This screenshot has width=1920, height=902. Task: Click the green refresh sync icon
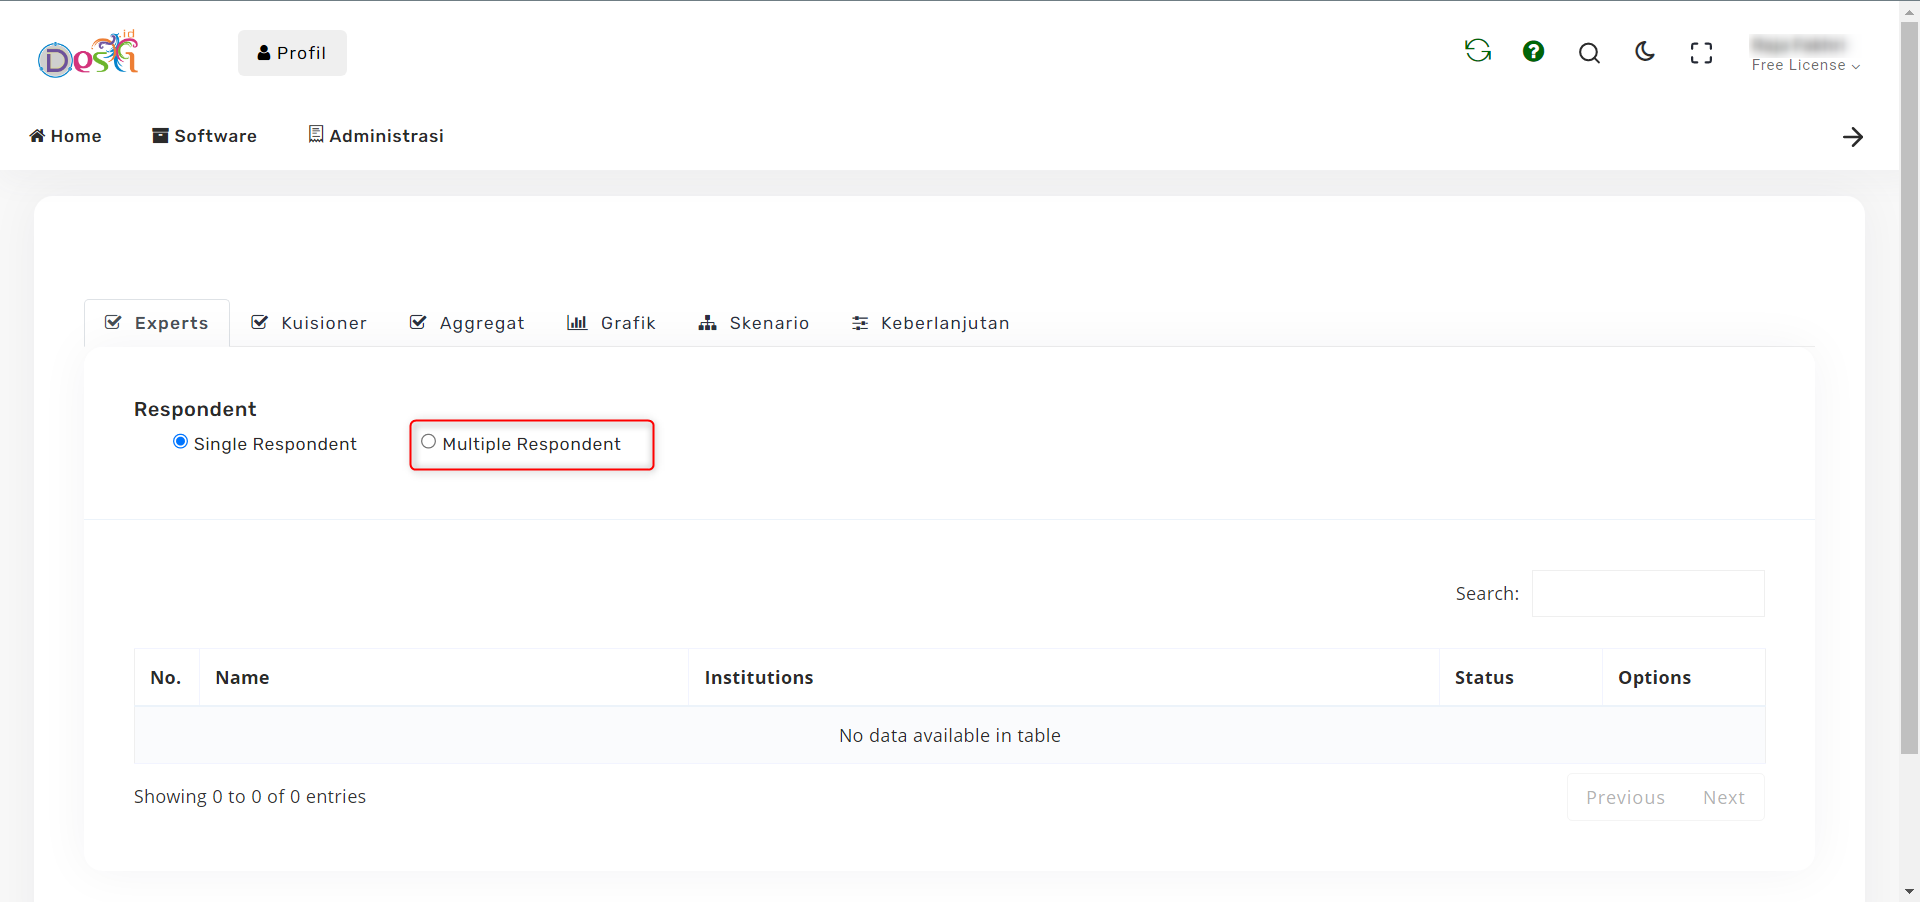[1477, 51]
